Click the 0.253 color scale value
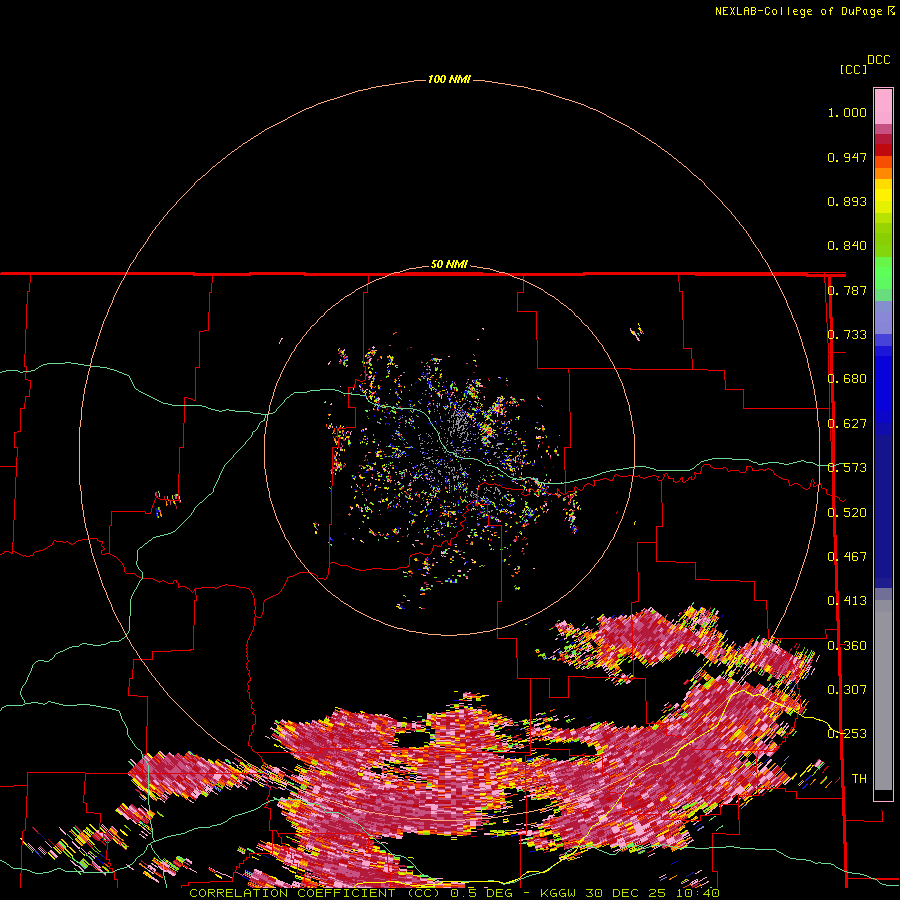This screenshot has width=900, height=900. click(847, 734)
